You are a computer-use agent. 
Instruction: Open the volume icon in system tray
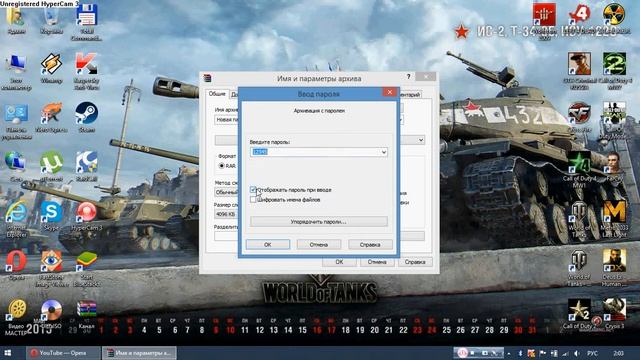tap(577, 353)
